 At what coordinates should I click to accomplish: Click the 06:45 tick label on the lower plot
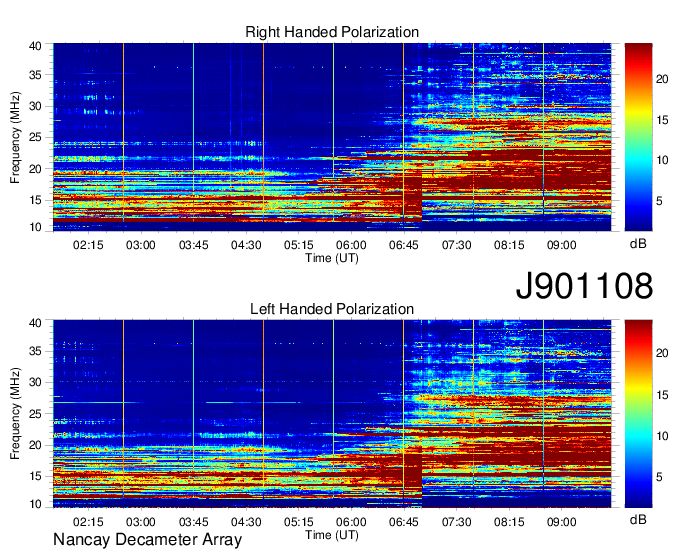pos(404,522)
